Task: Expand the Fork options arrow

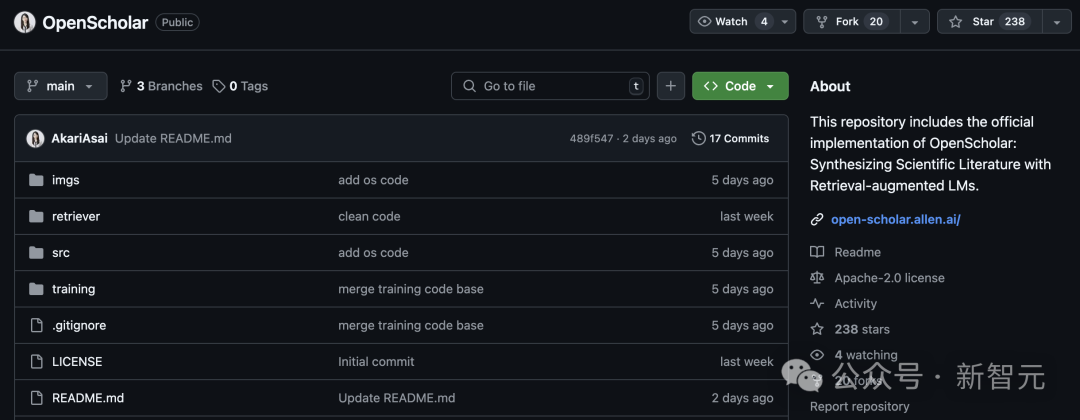Action: [915, 22]
